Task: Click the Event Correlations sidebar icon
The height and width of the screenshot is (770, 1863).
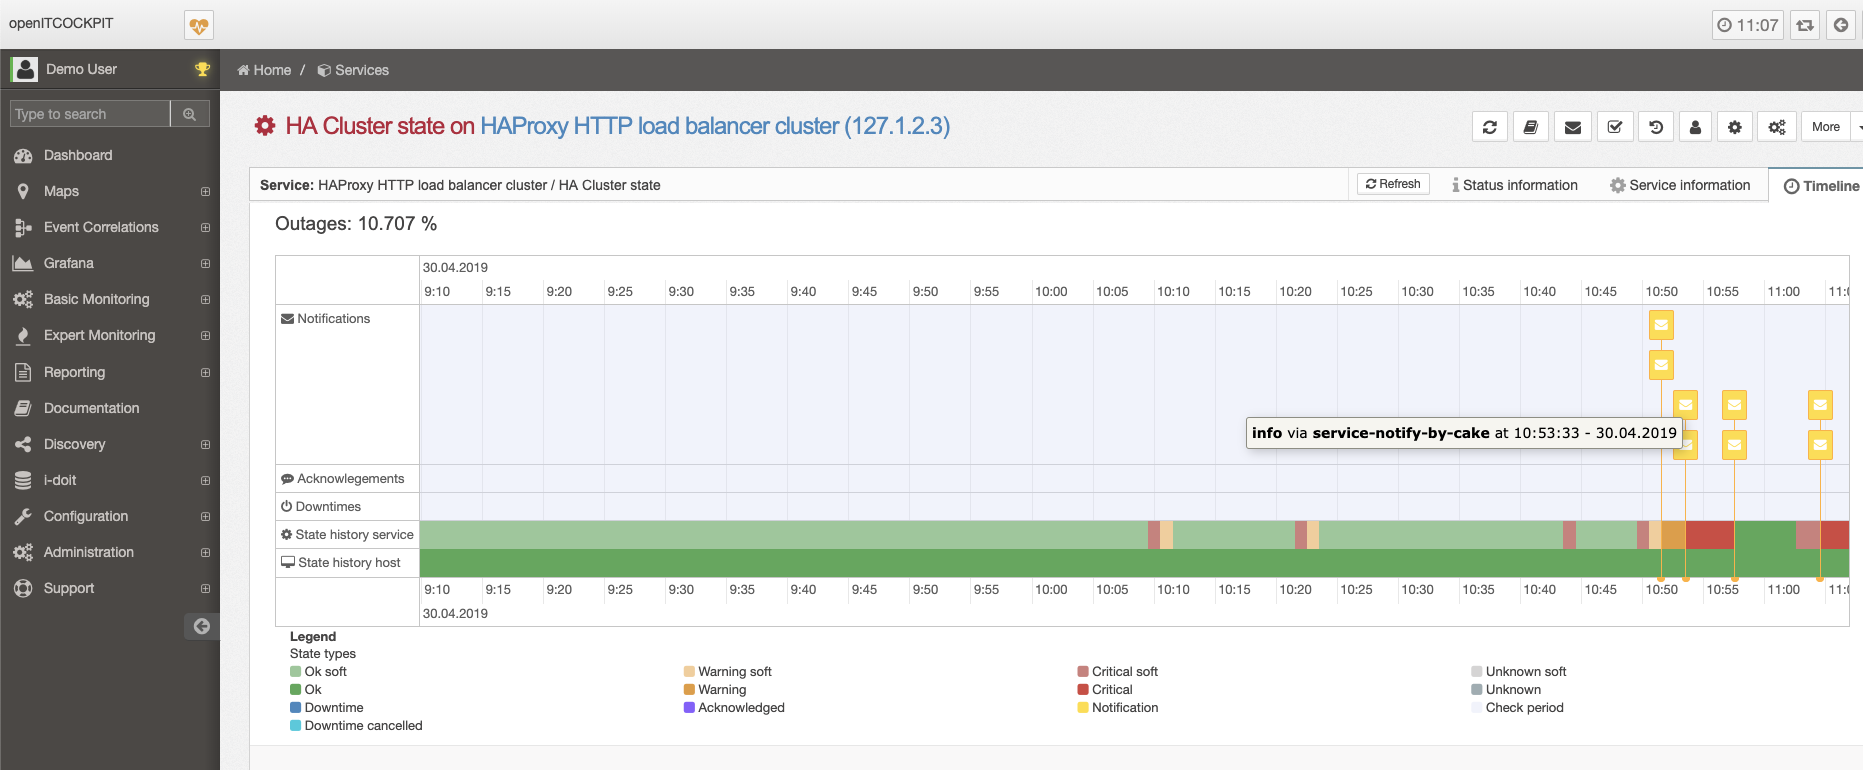Action: [x=23, y=228]
